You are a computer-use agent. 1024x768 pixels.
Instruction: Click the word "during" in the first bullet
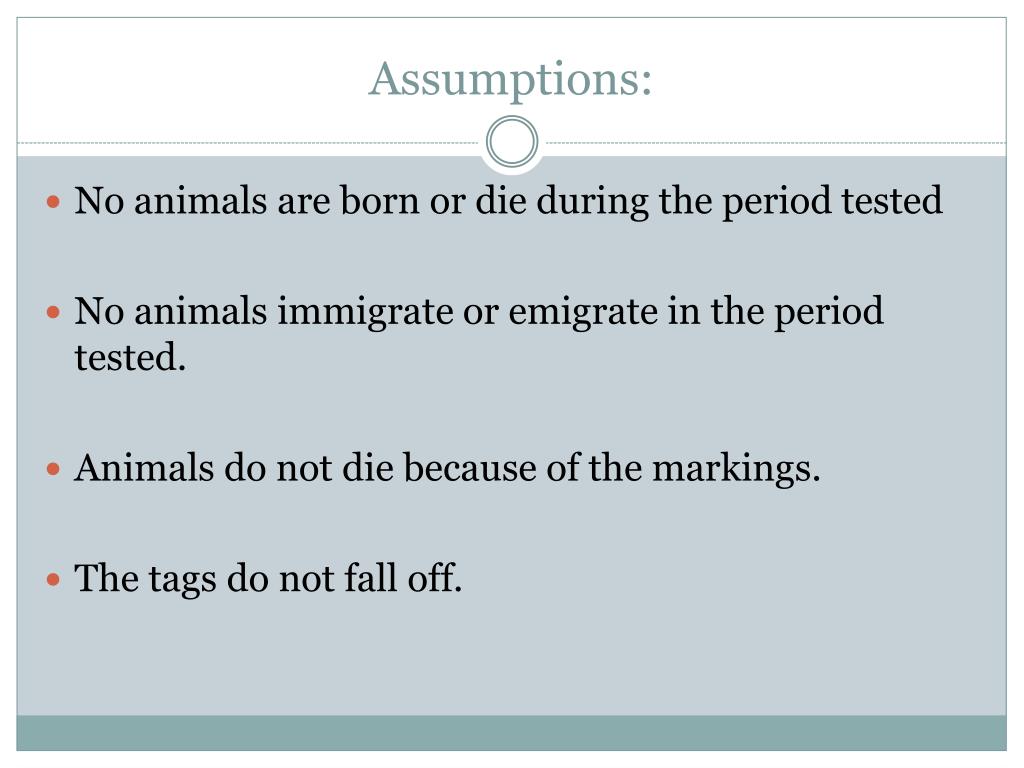(x=592, y=201)
